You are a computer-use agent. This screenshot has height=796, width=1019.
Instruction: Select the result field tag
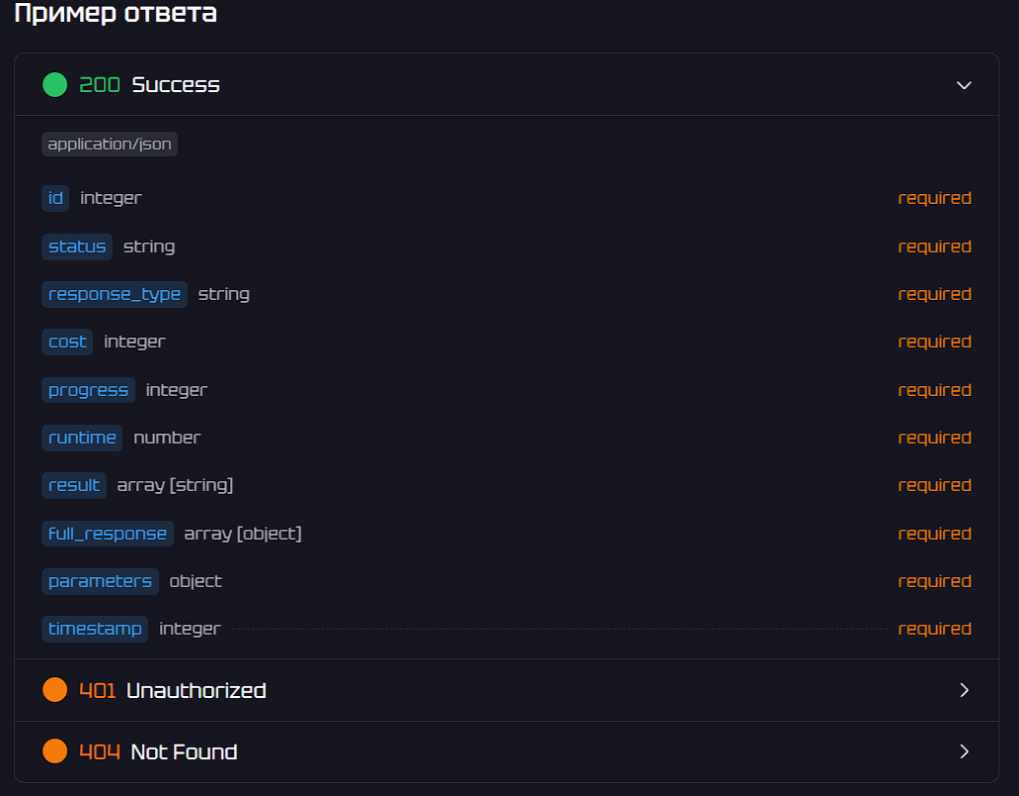click(x=74, y=485)
